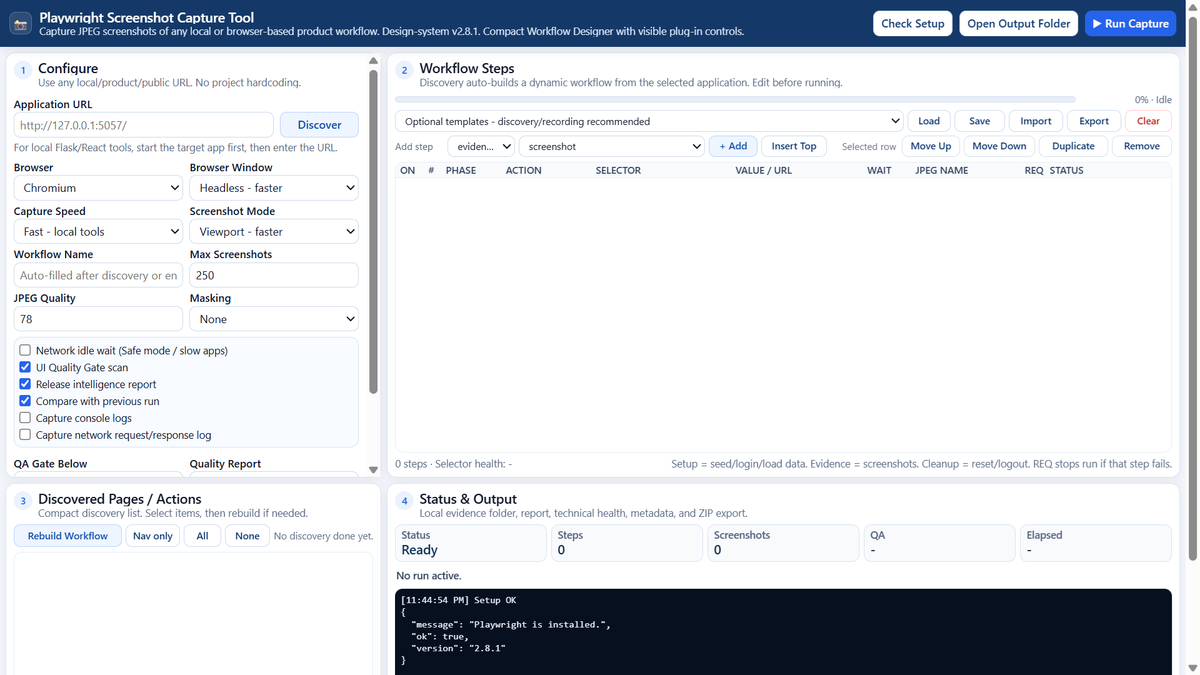Open Capture Speed dropdown
This screenshot has height=675, width=1200.
click(x=98, y=232)
